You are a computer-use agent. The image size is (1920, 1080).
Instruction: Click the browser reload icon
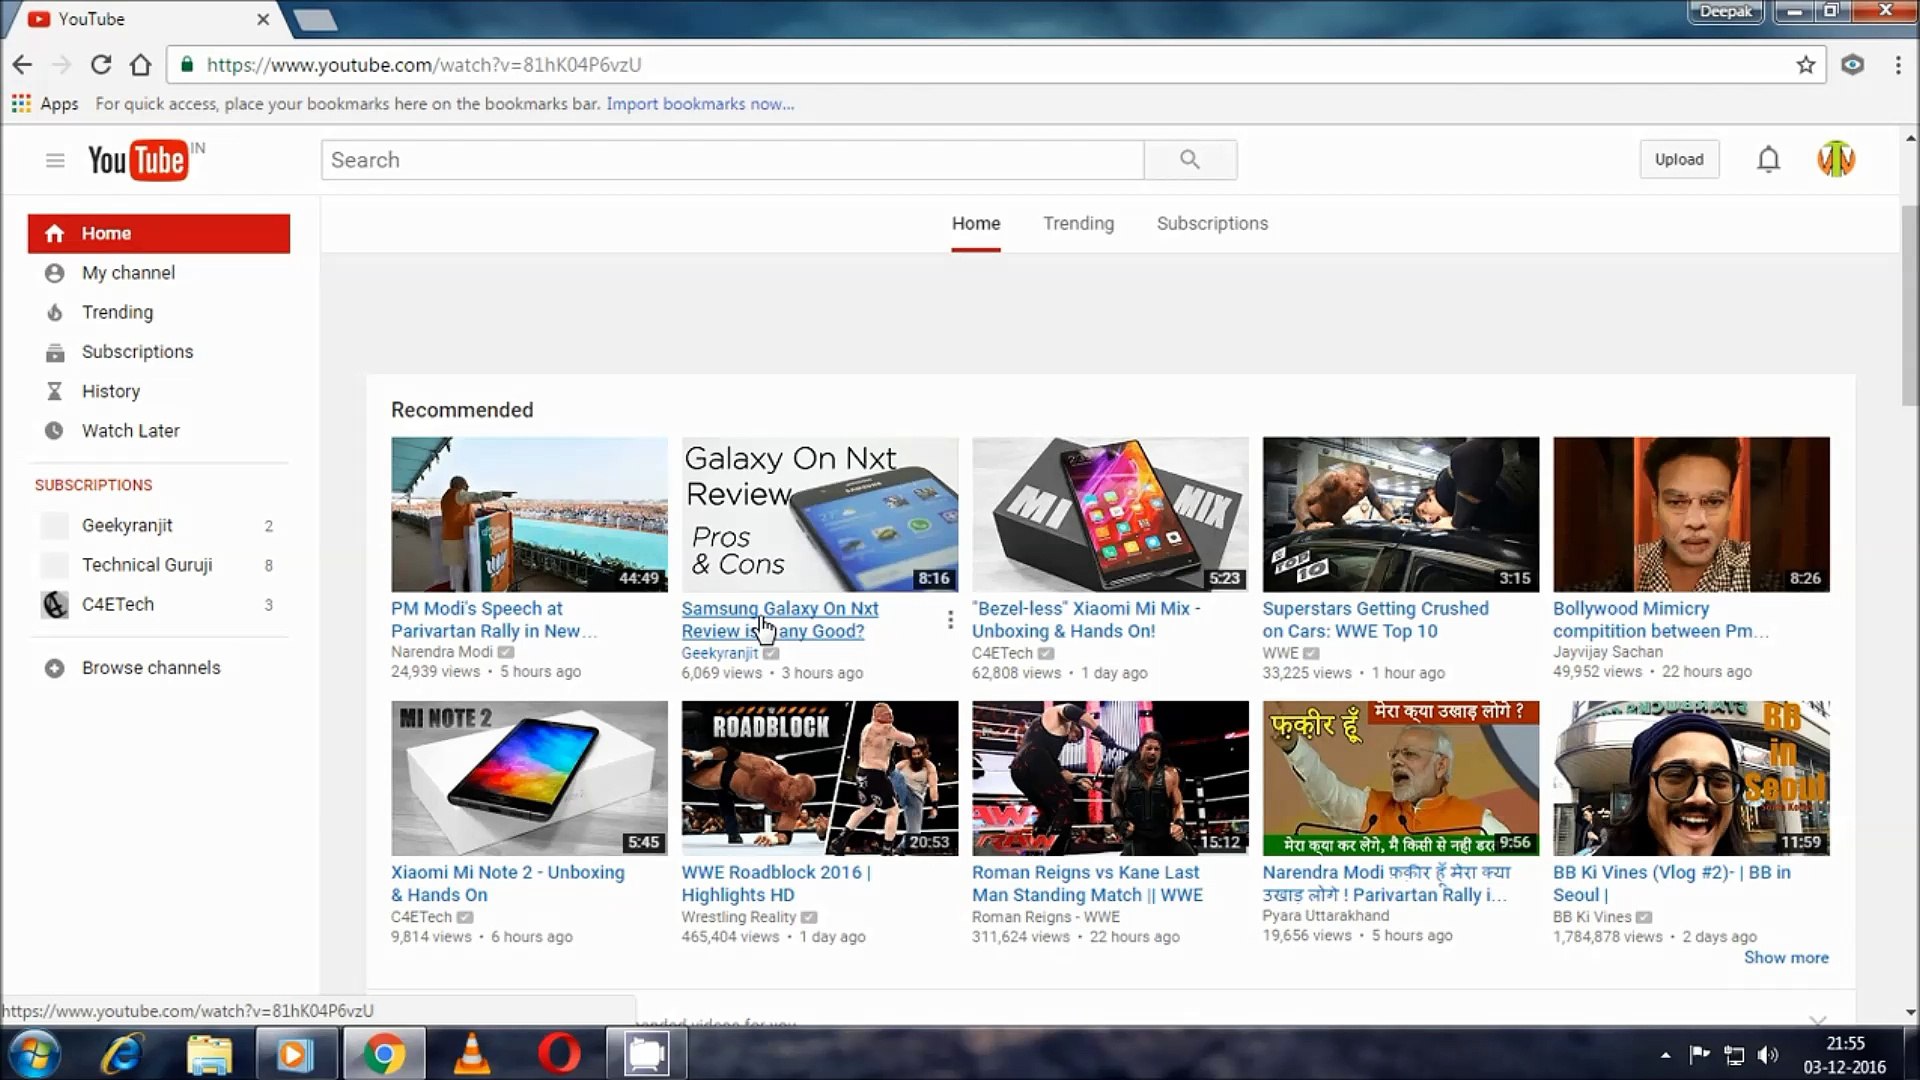[x=100, y=64]
